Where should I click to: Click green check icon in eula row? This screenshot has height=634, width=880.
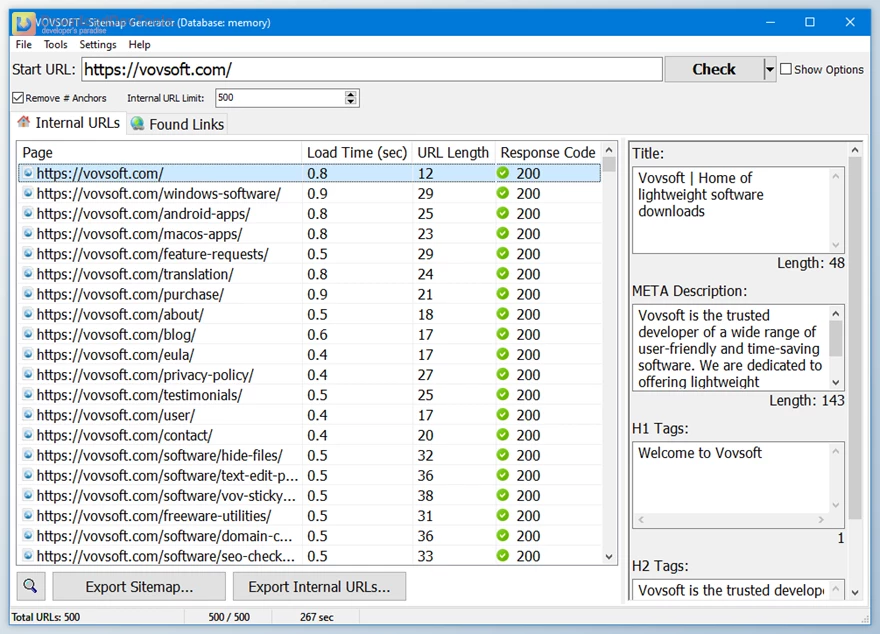(503, 354)
